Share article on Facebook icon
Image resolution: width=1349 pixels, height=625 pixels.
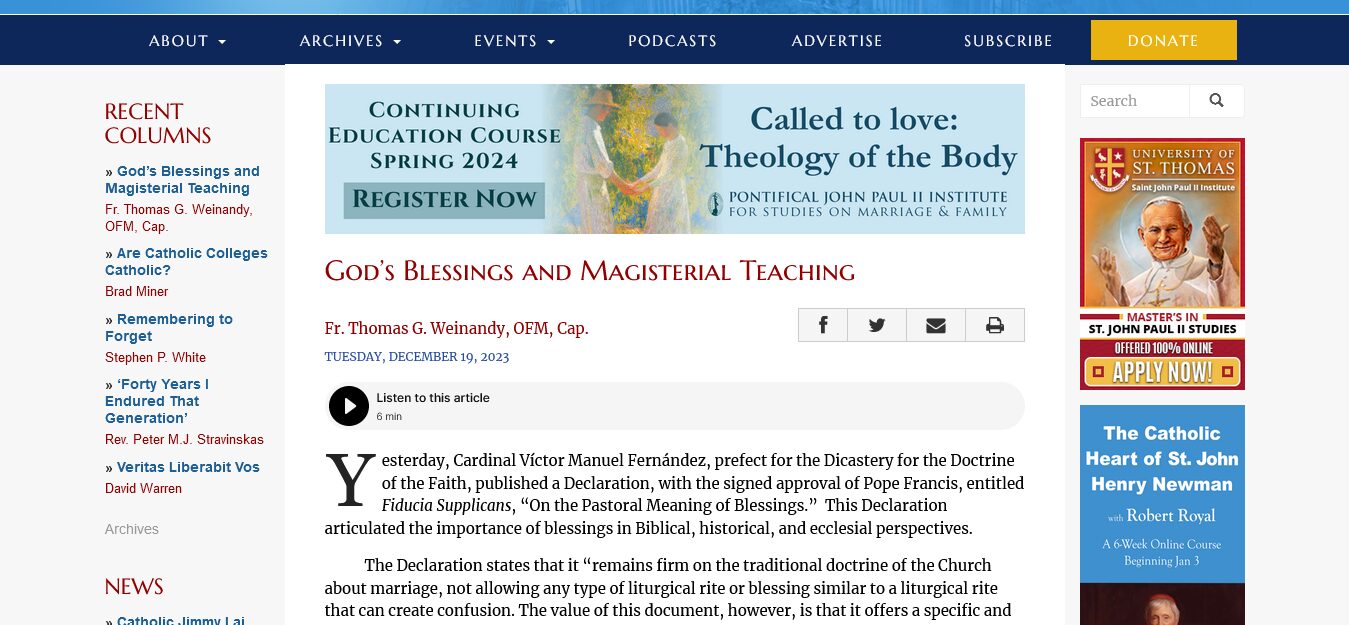823,325
